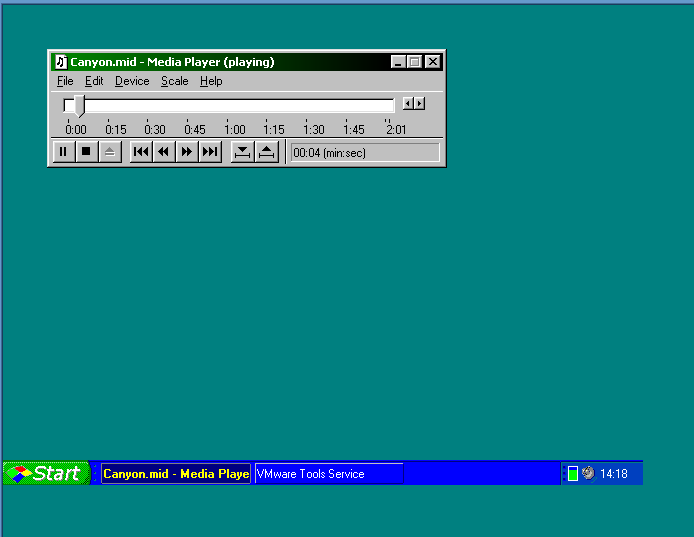Click the 14:18 taskbar clock

tap(613, 474)
